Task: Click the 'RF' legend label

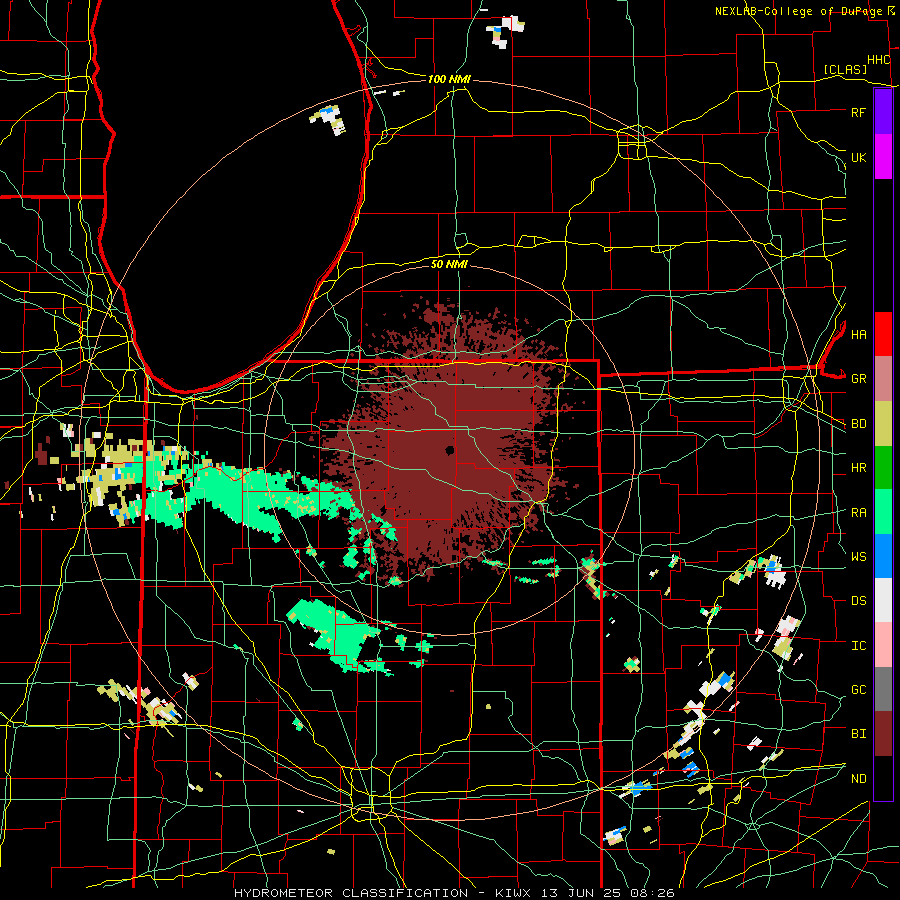Action: point(858,112)
